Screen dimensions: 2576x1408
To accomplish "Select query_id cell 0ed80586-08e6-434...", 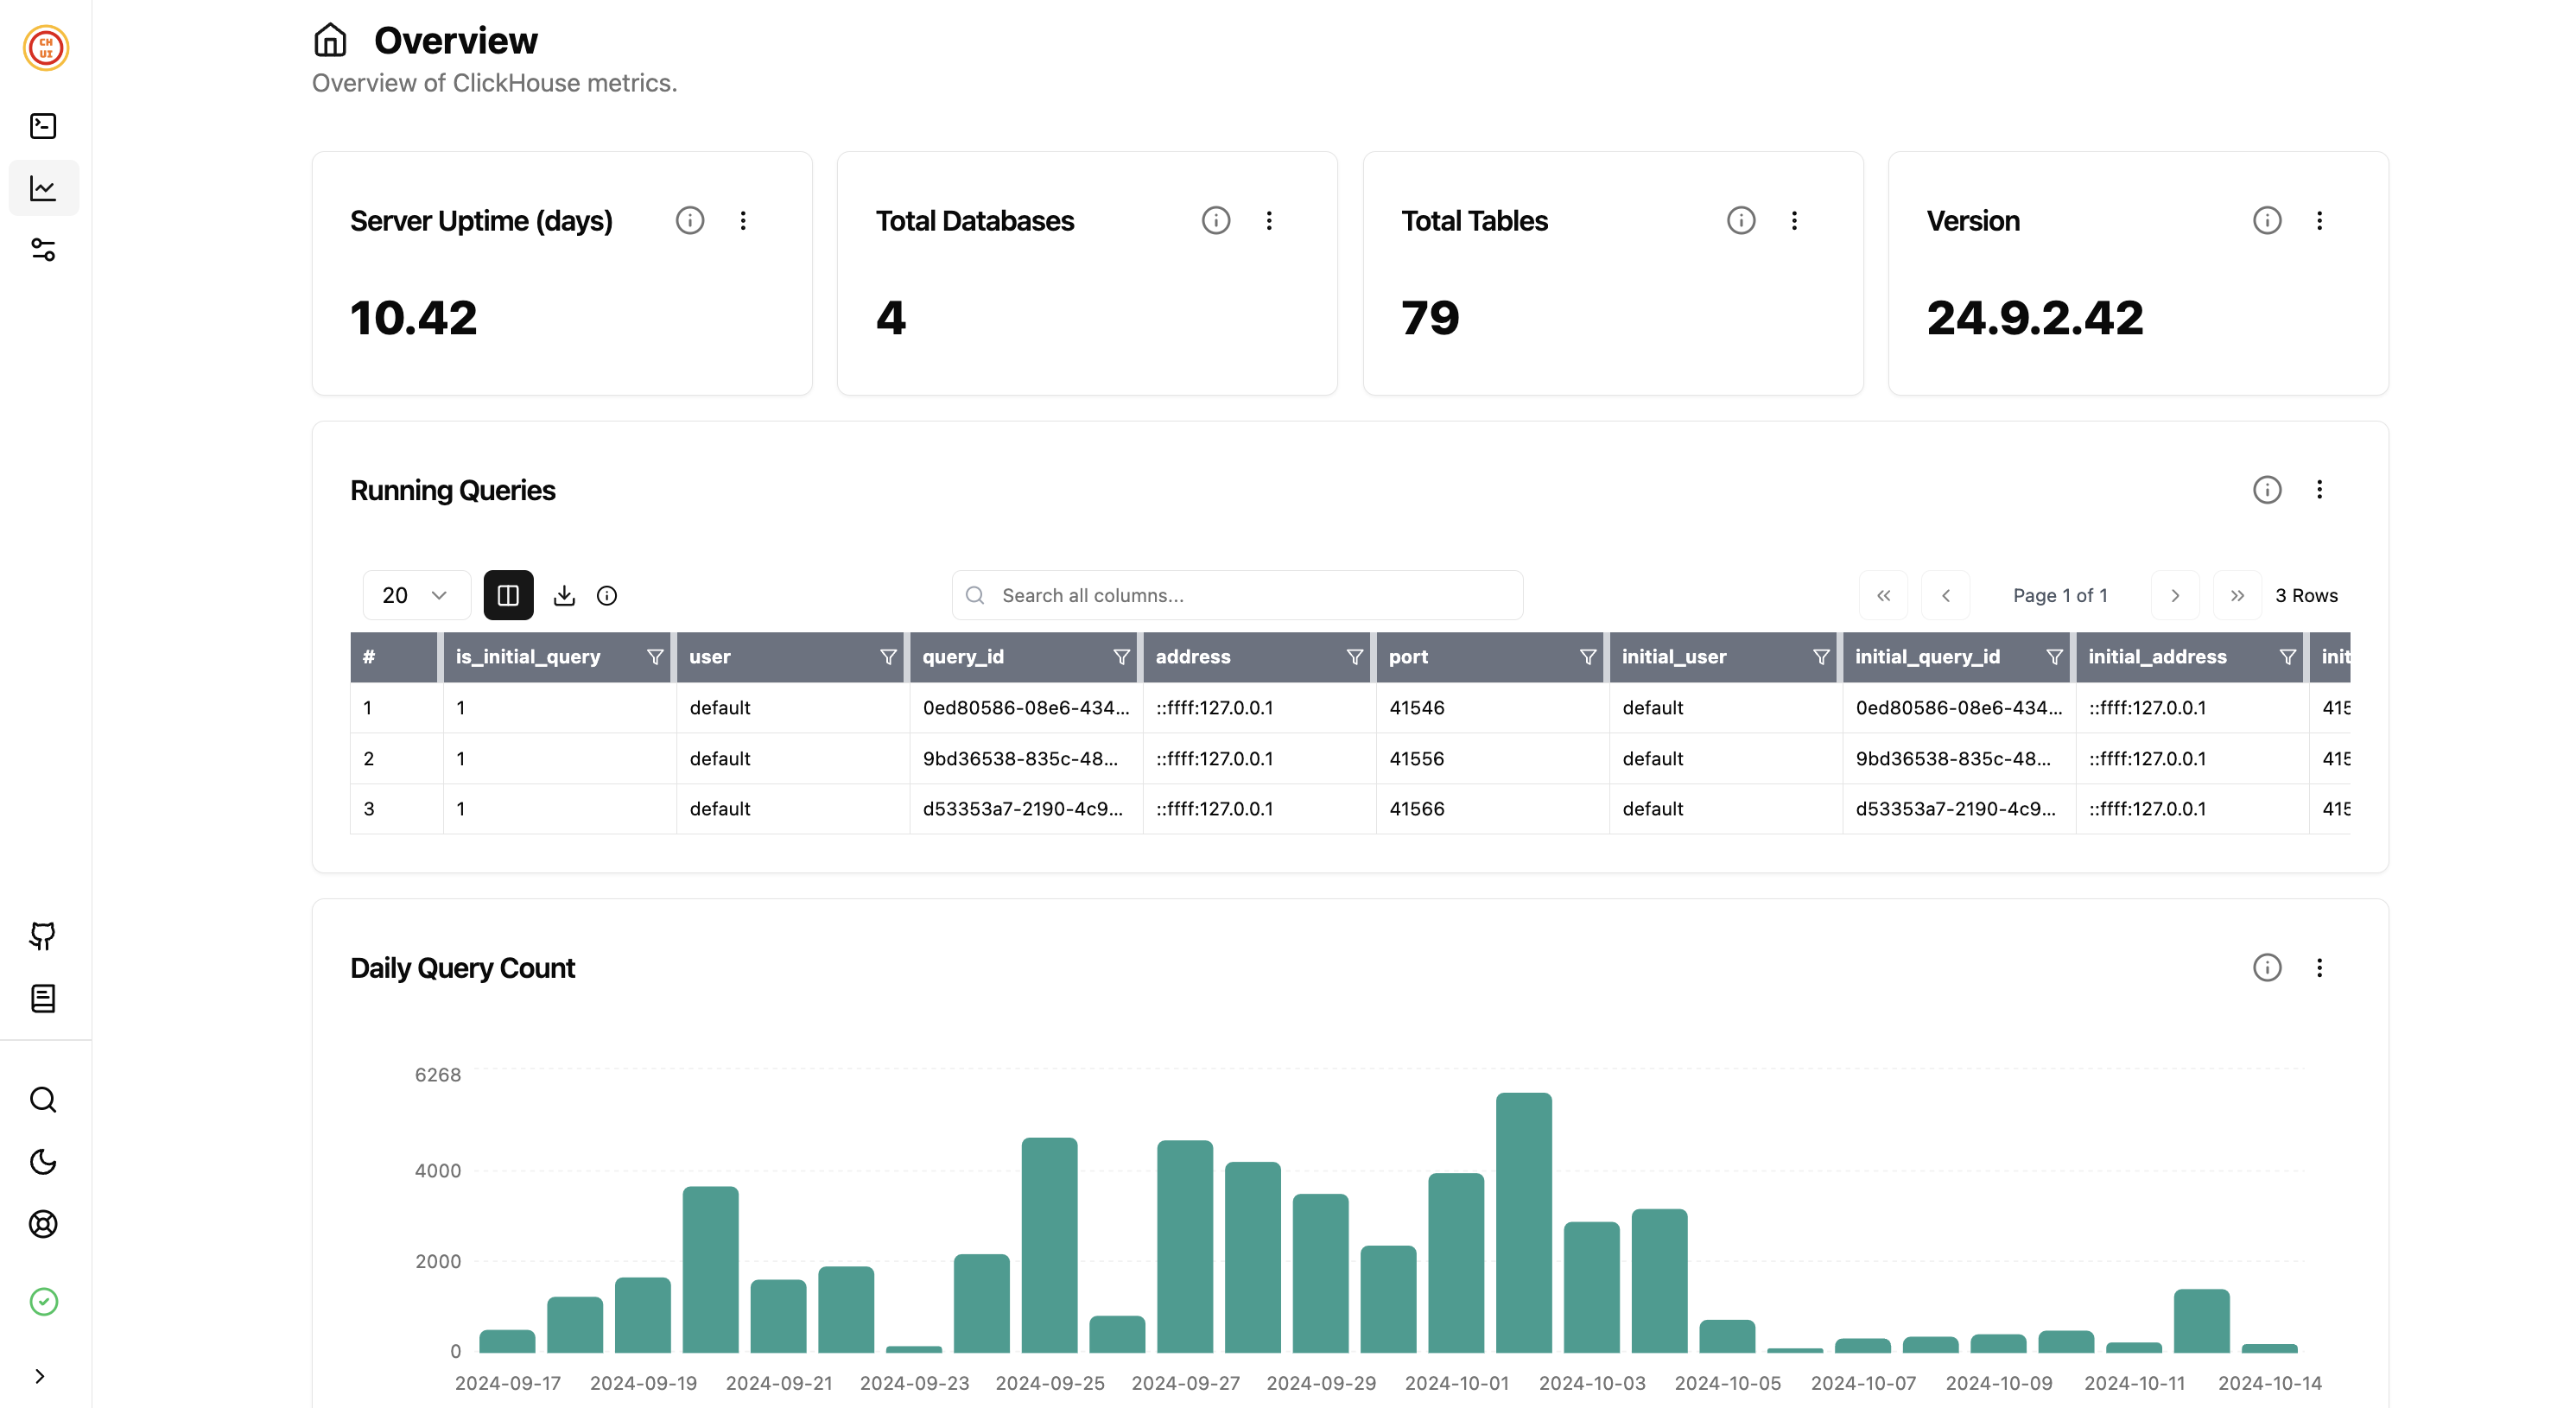I will (1025, 708).
